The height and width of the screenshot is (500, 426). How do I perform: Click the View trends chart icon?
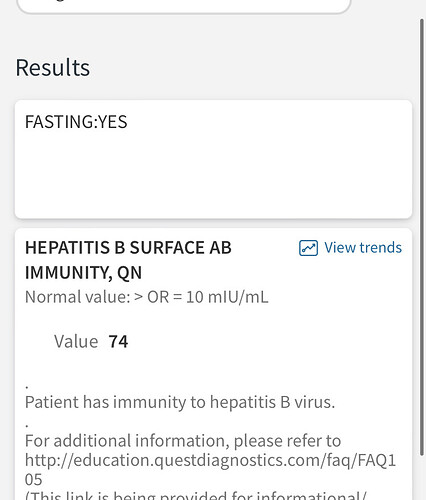click(x=308, y=248)
